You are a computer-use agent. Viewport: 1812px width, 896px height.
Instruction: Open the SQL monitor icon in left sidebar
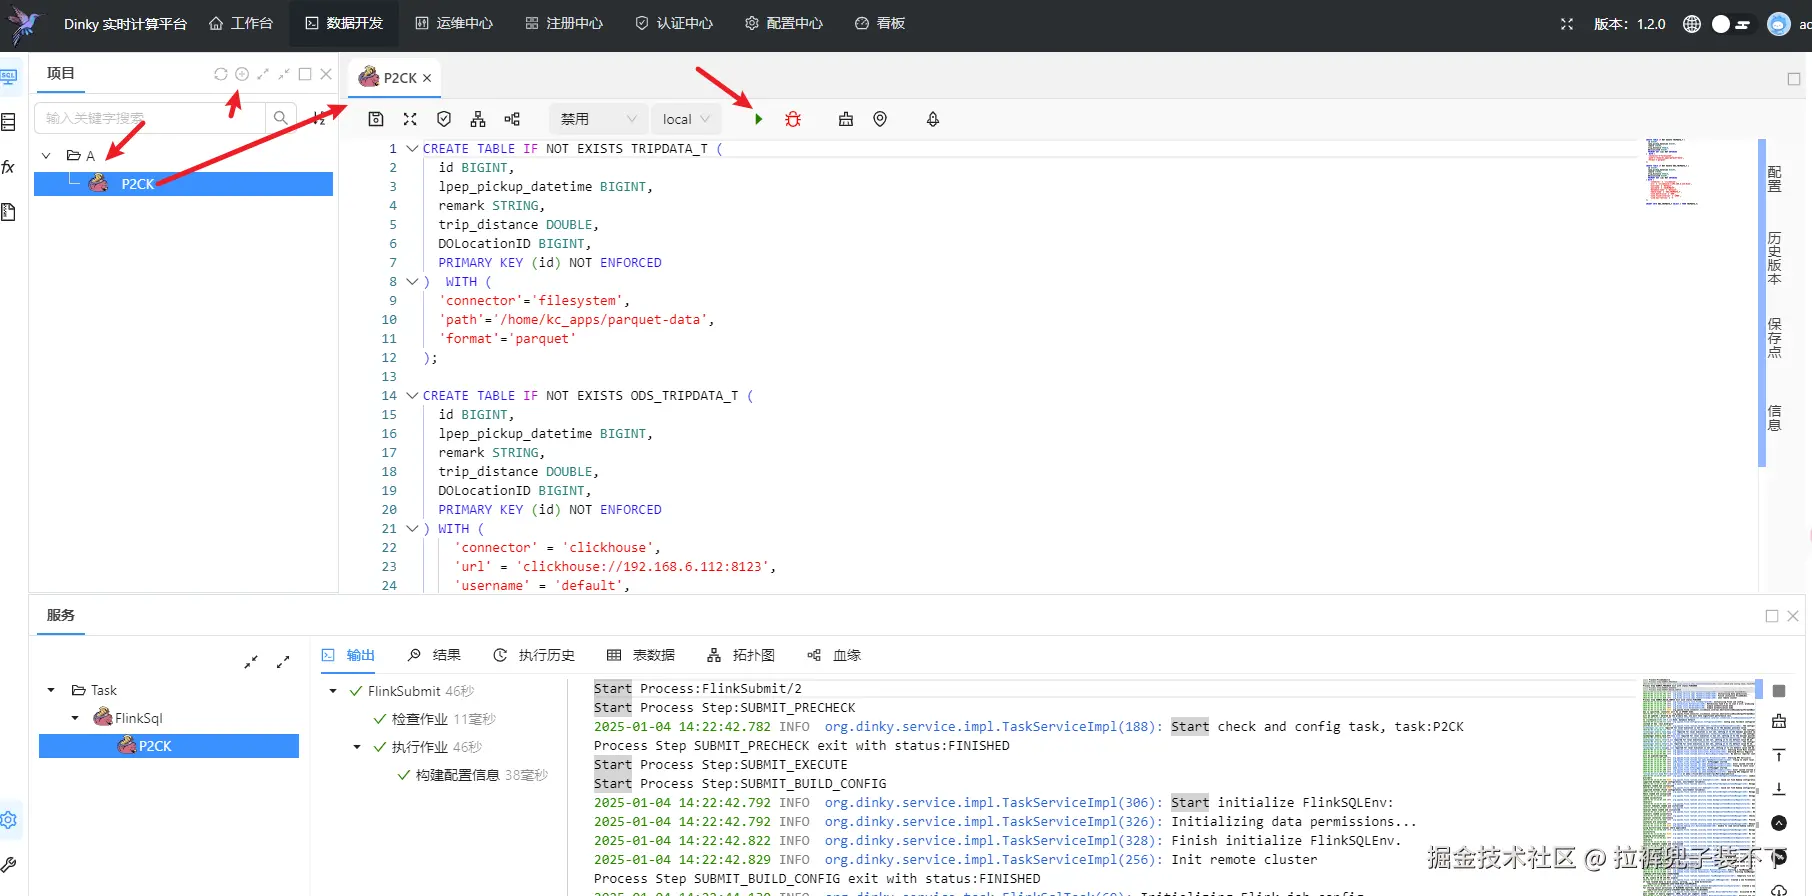click(x=9, y=77)
